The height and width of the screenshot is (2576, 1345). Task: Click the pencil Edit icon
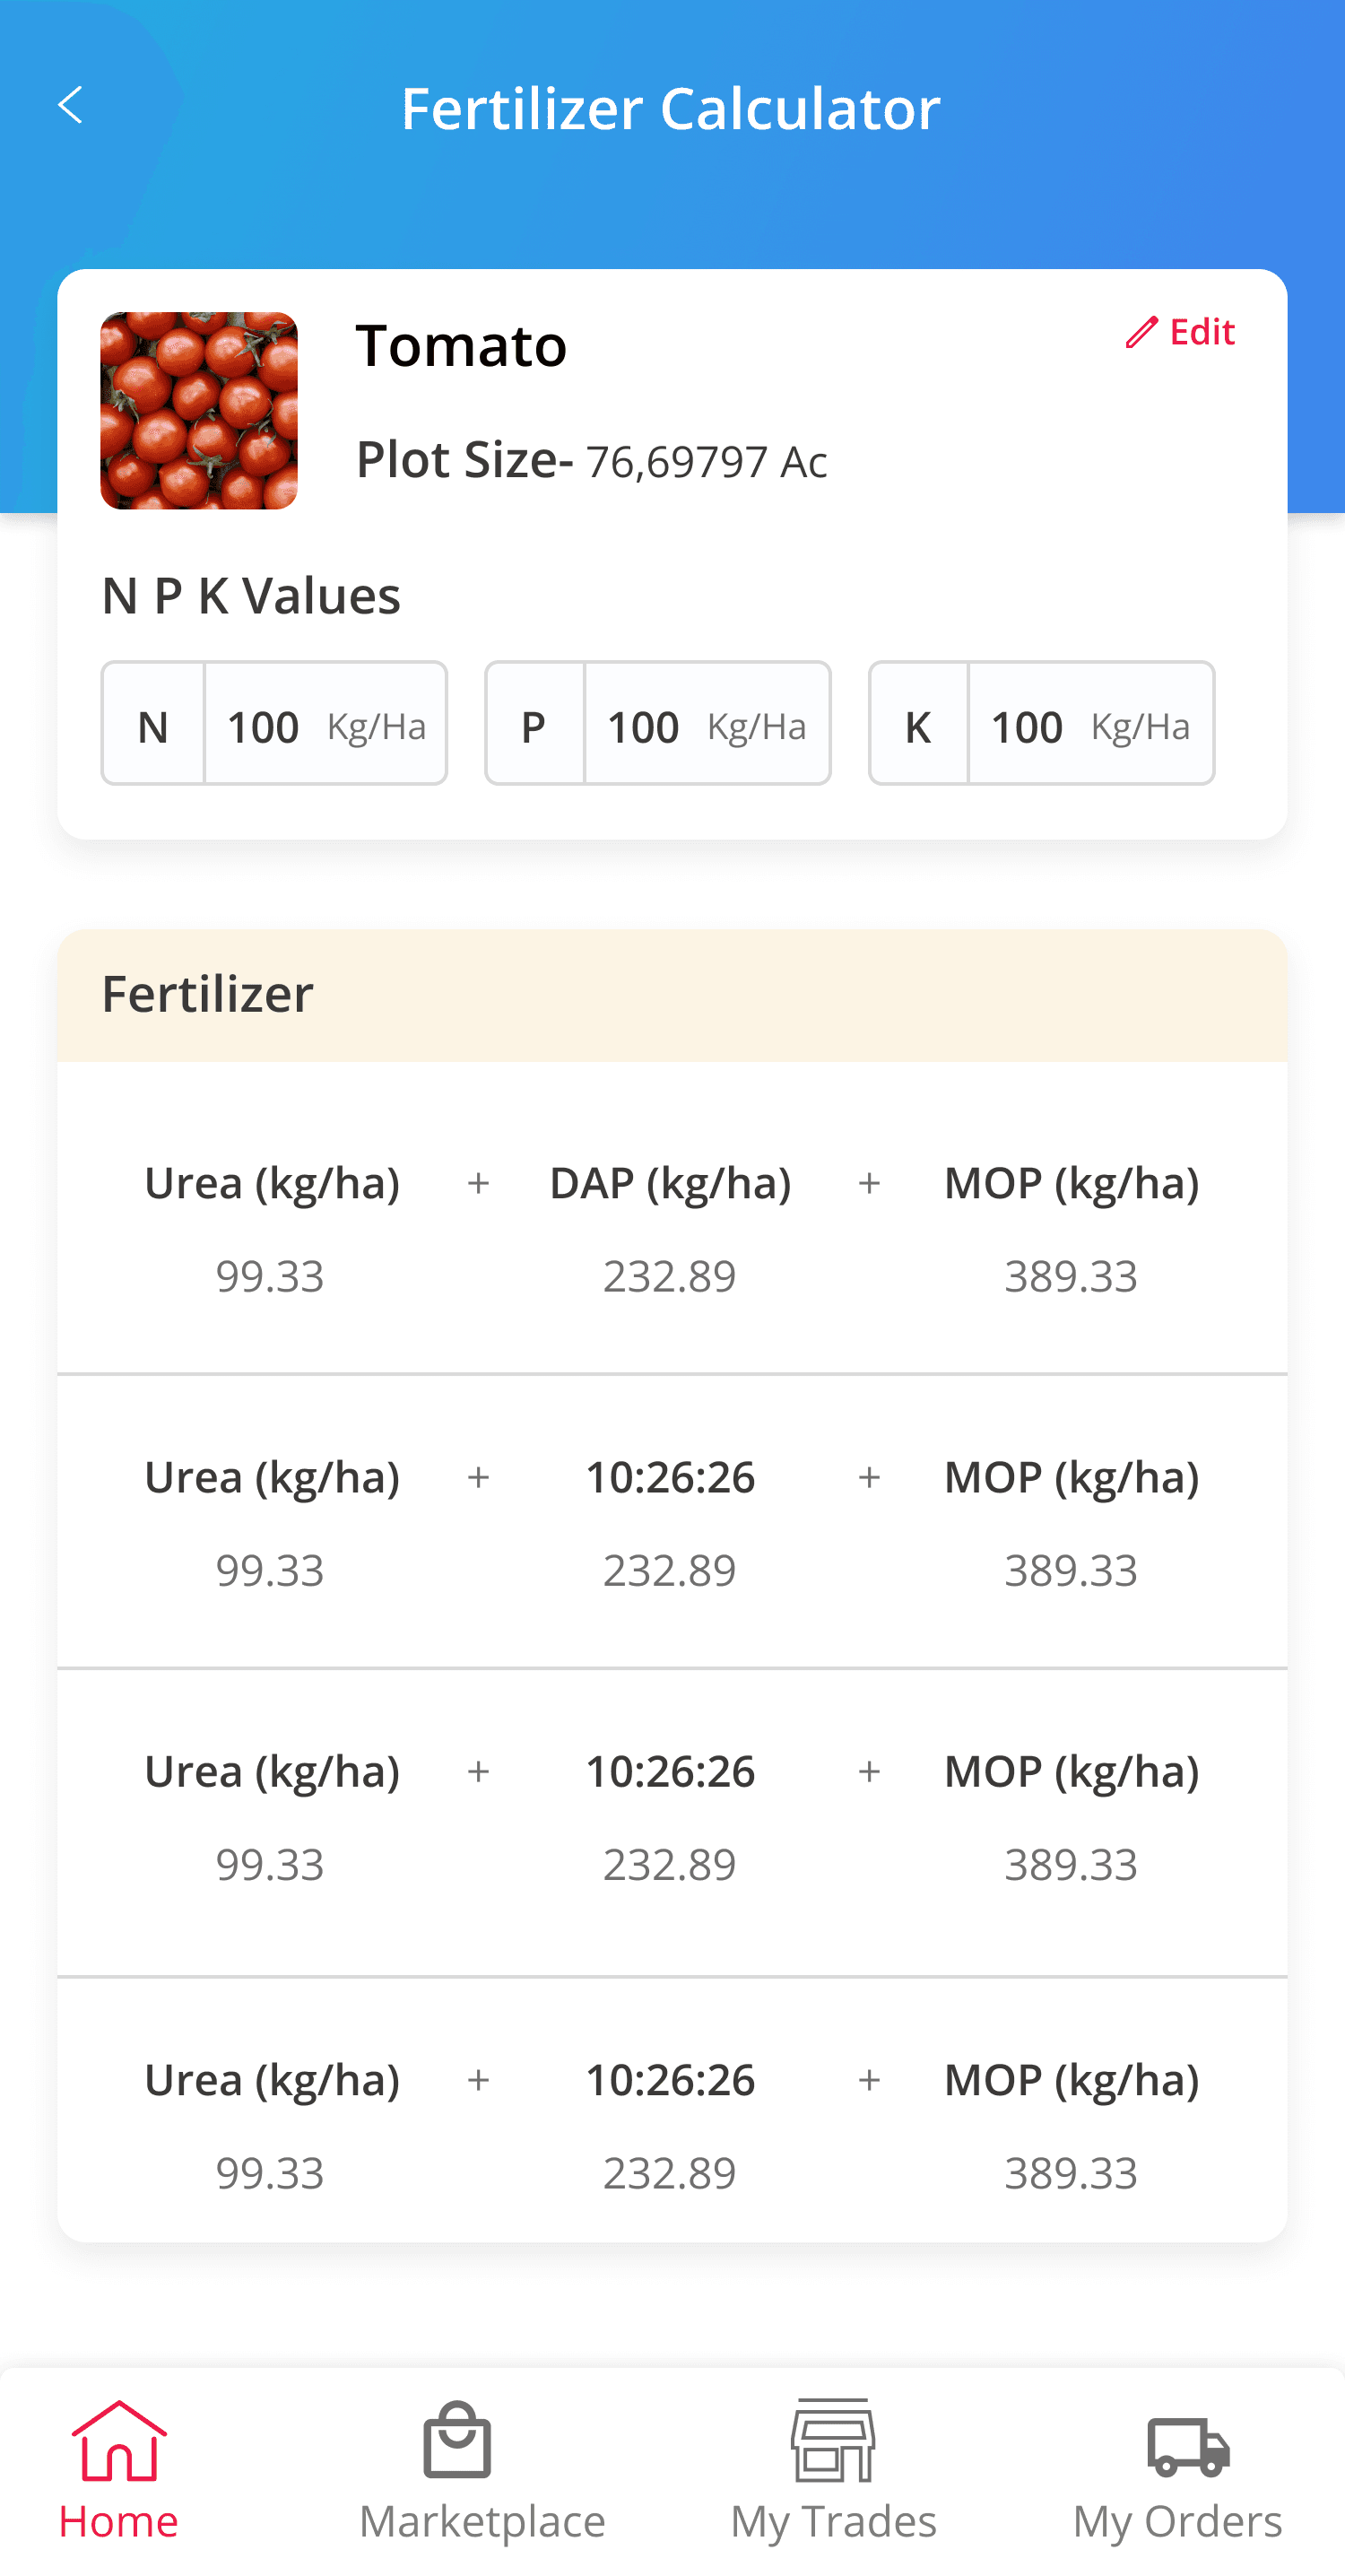[1141, 332]
